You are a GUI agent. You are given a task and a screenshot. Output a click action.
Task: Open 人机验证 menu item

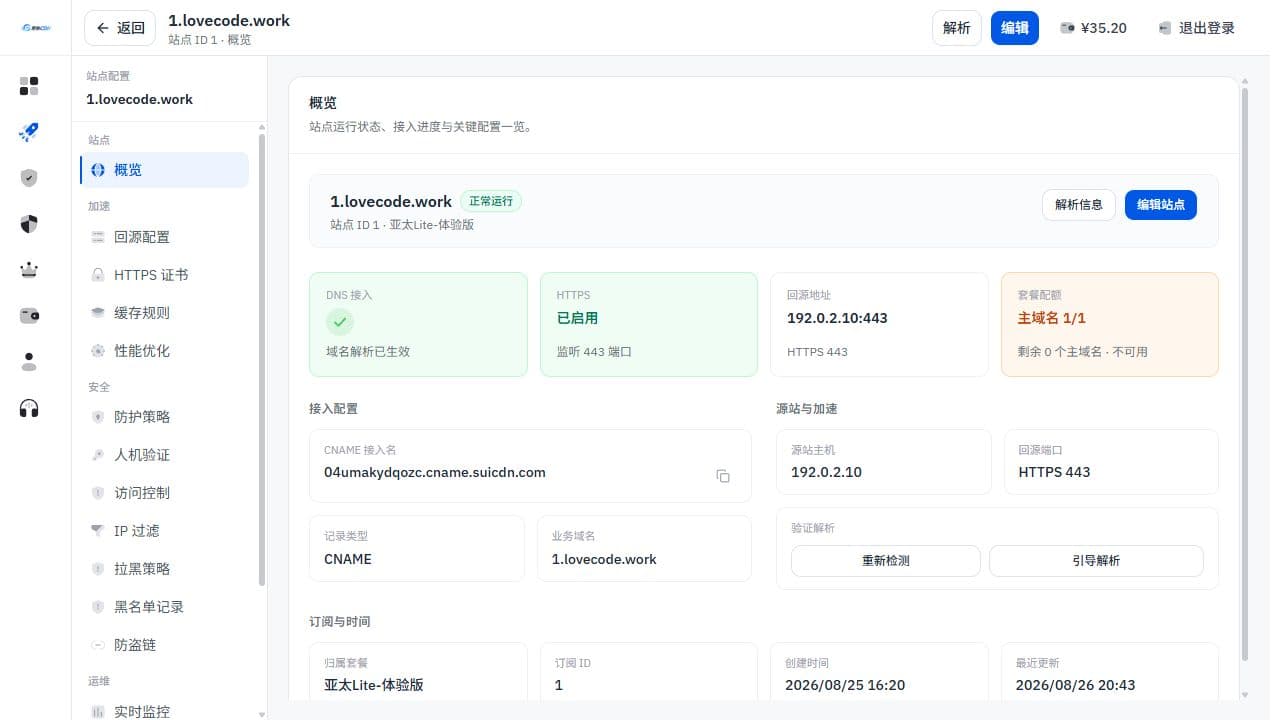164,455
